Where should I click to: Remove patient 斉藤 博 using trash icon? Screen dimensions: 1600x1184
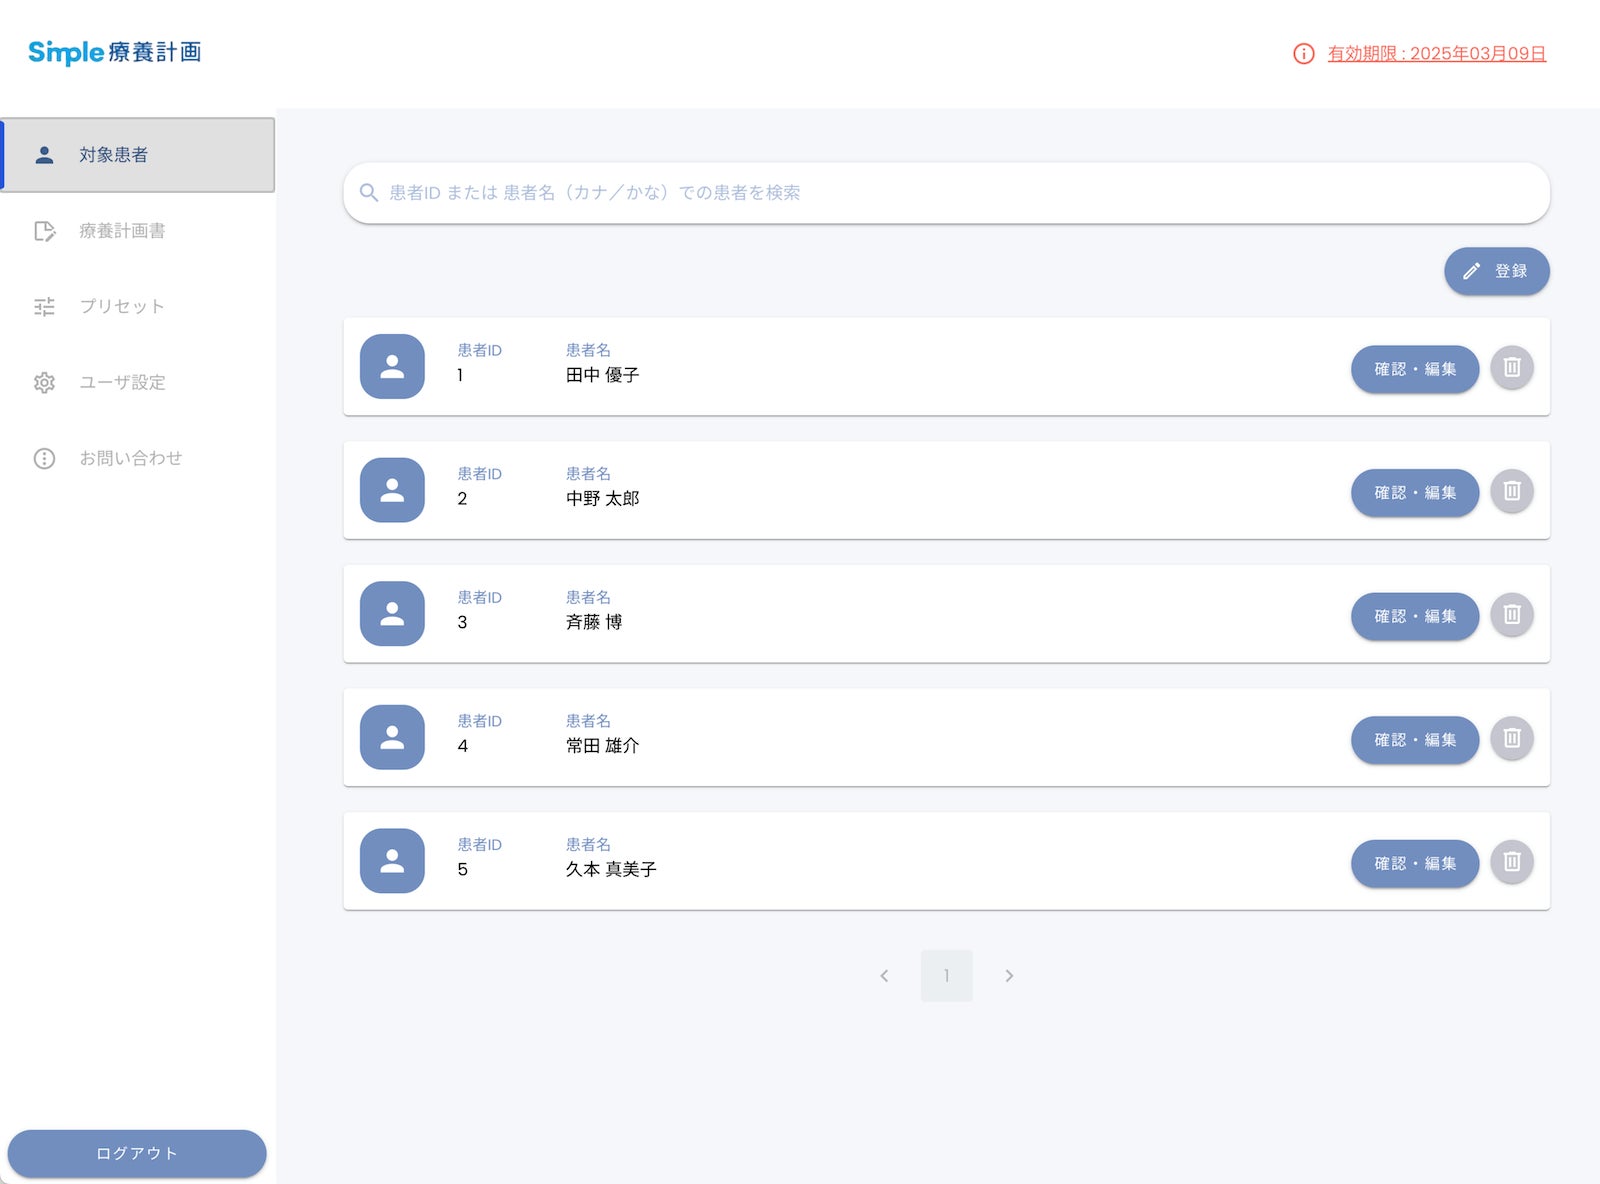pyautogui.click(x=1511, y=614)
